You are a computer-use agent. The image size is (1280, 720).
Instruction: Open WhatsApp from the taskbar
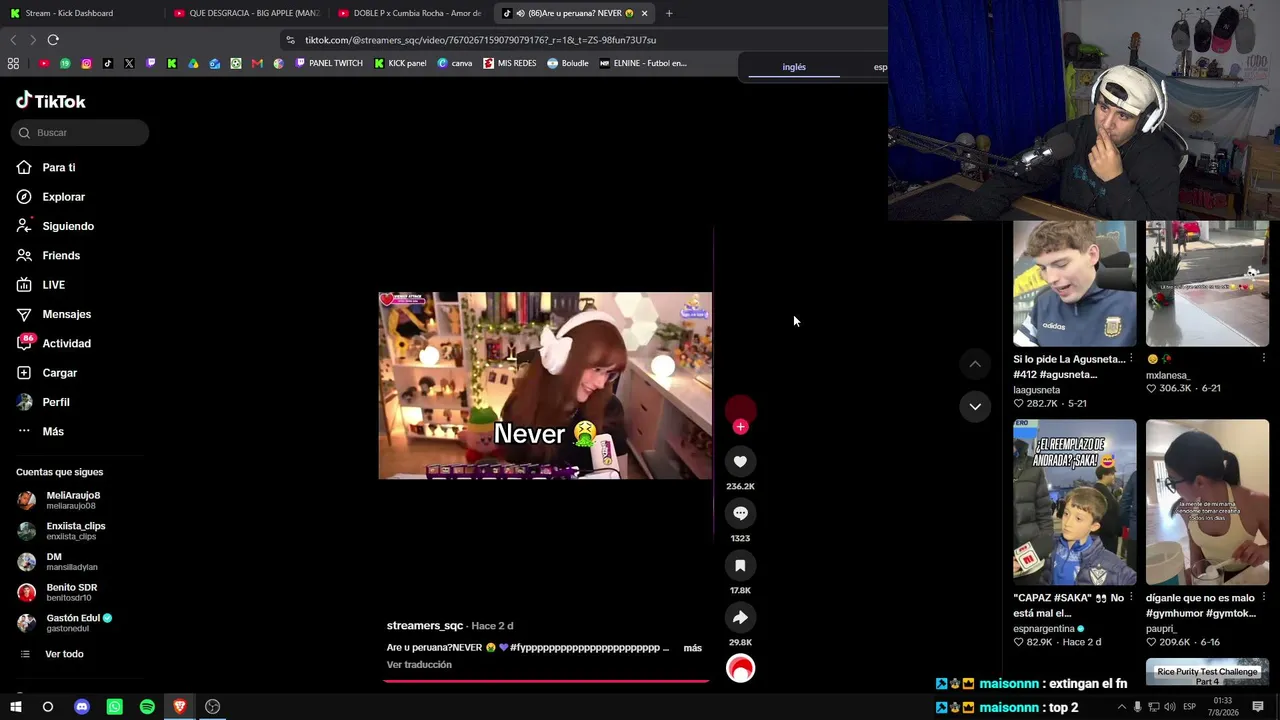(x=115, y=707)
